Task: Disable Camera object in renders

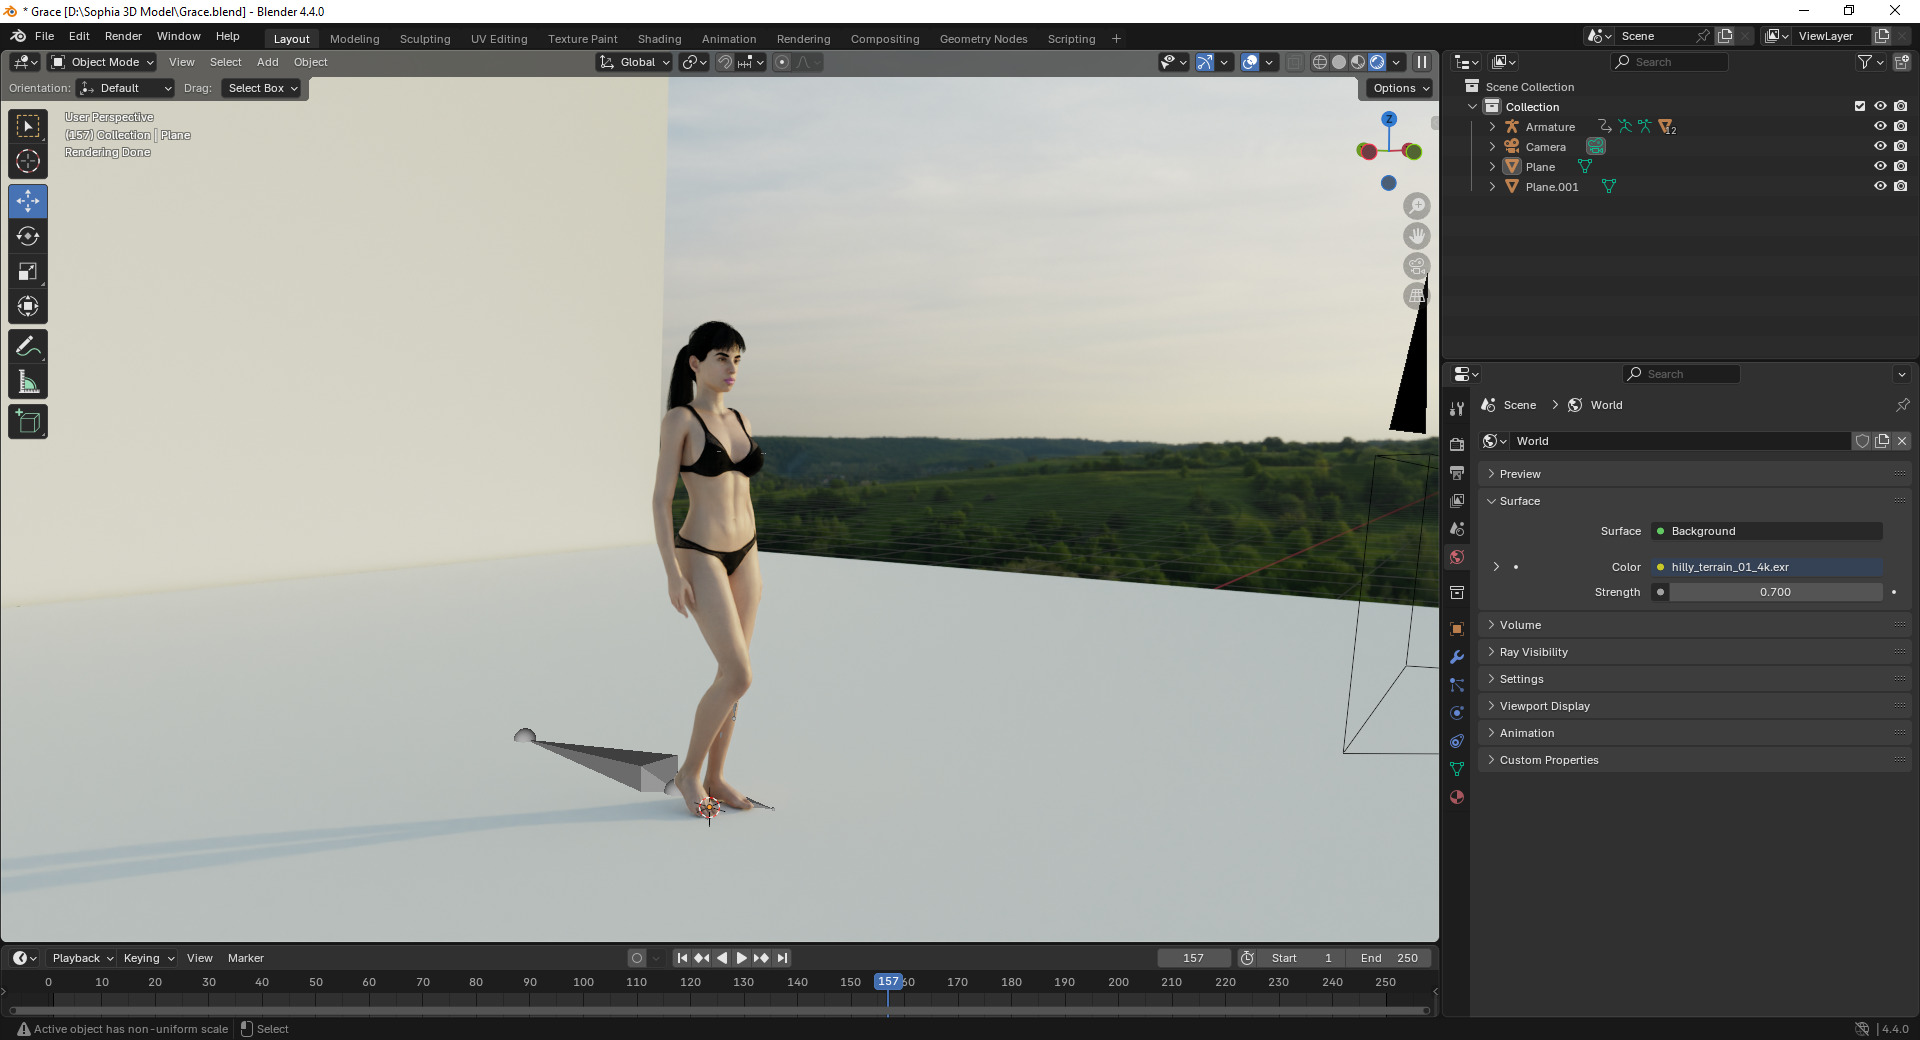Action: click(1901, 146)
